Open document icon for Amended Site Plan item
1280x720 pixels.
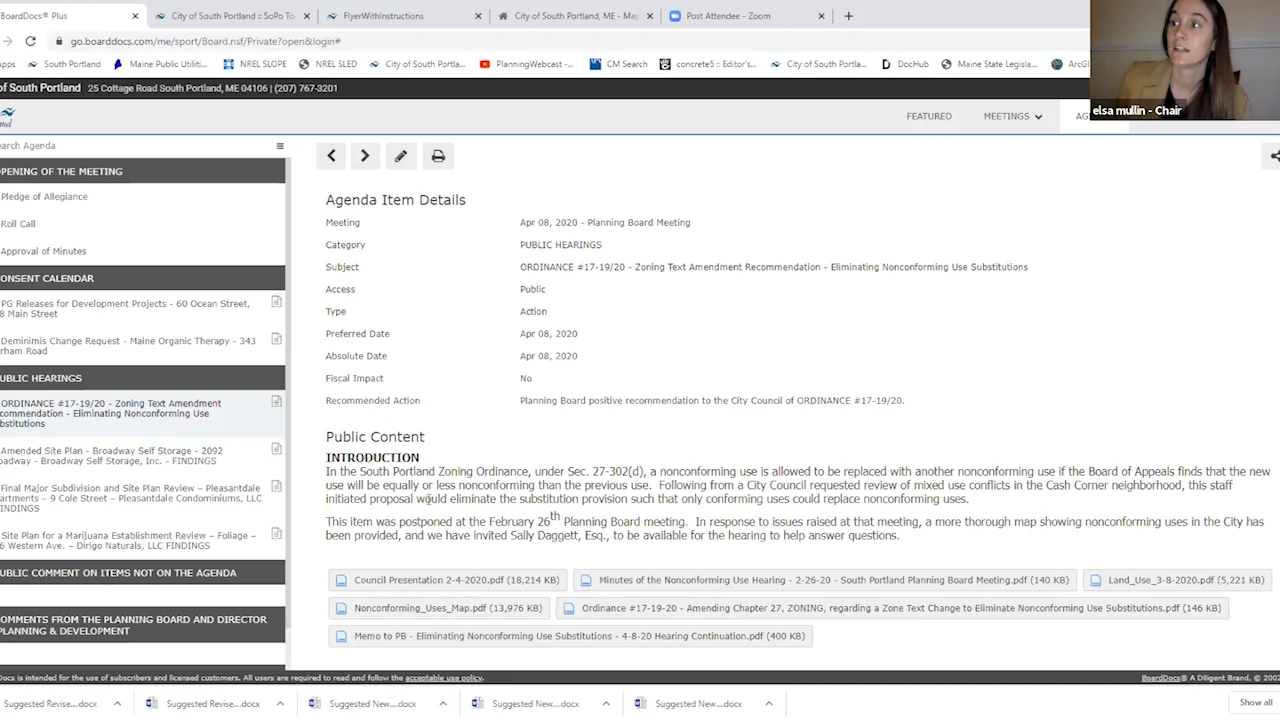click(x=277, y=450)
